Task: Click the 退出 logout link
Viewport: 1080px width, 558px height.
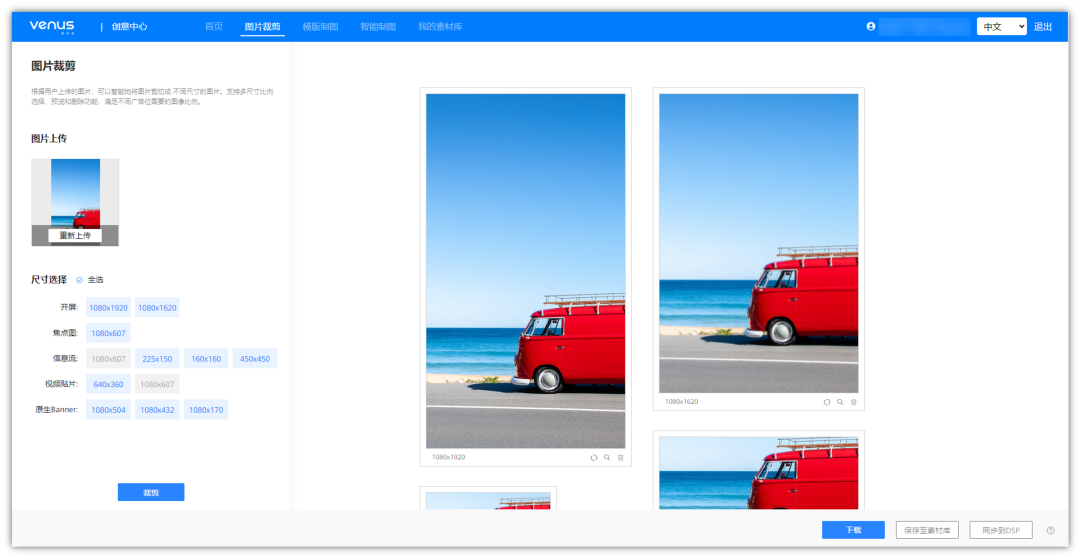Action: click(1043, 27)
